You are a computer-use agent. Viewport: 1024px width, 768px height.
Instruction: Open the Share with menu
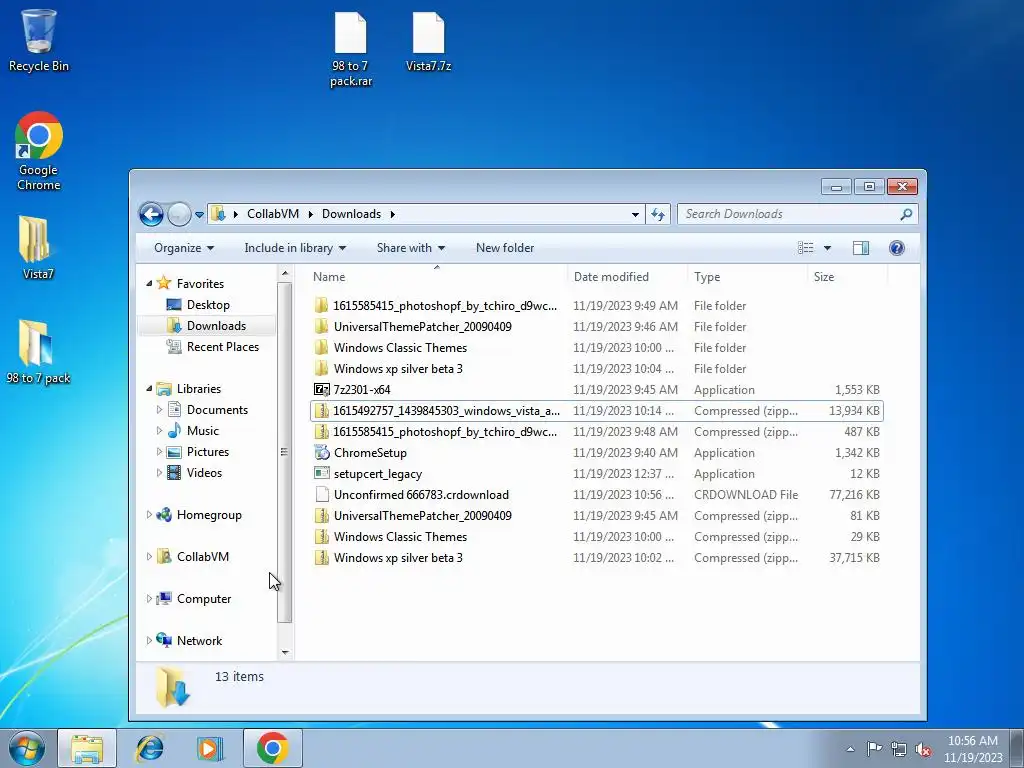410,248
